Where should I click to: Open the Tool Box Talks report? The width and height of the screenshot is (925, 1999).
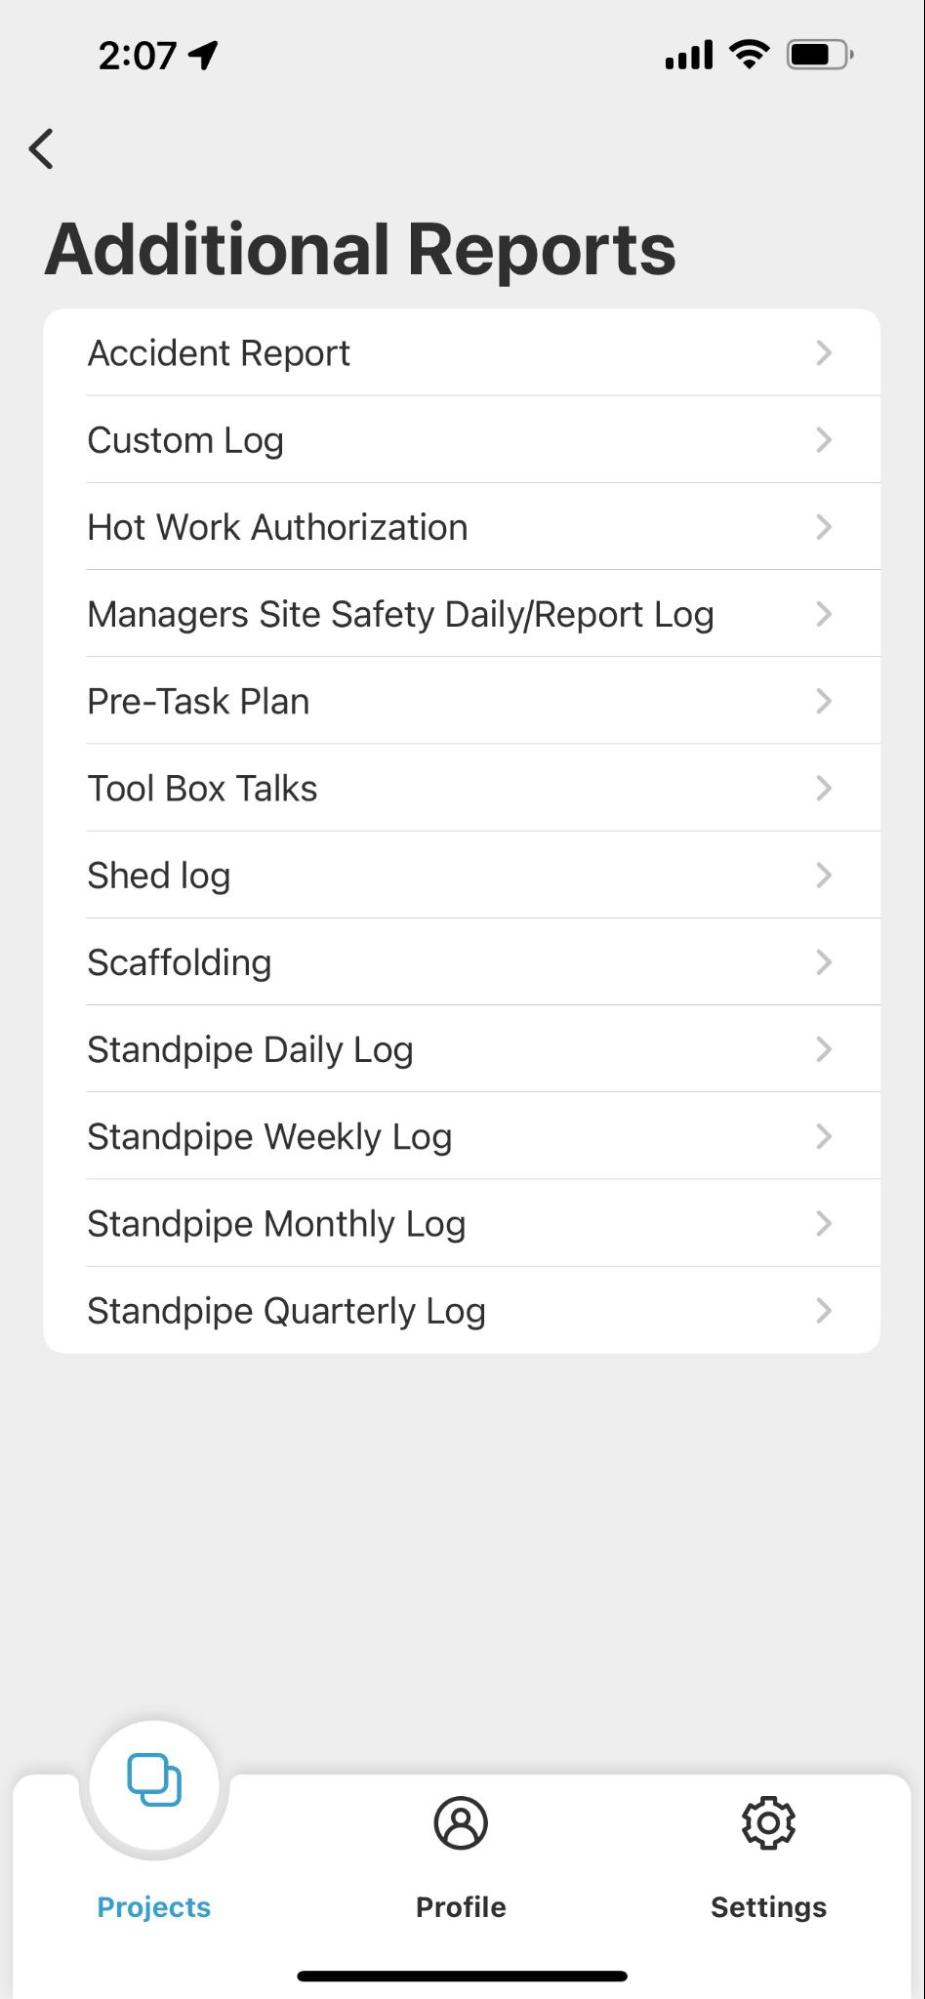pos(202,788)
